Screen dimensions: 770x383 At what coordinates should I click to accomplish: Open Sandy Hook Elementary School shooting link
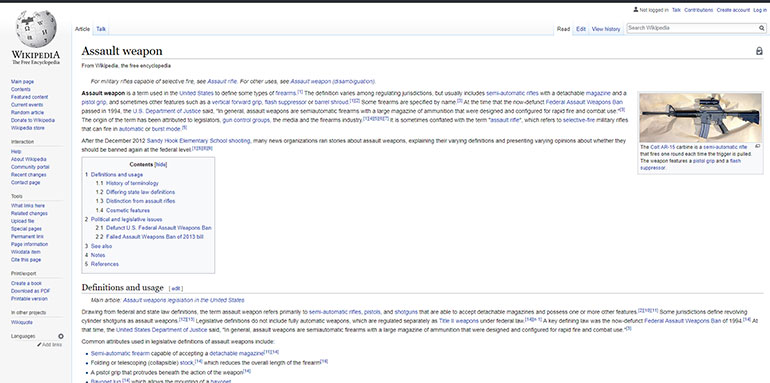coord(198,141)
